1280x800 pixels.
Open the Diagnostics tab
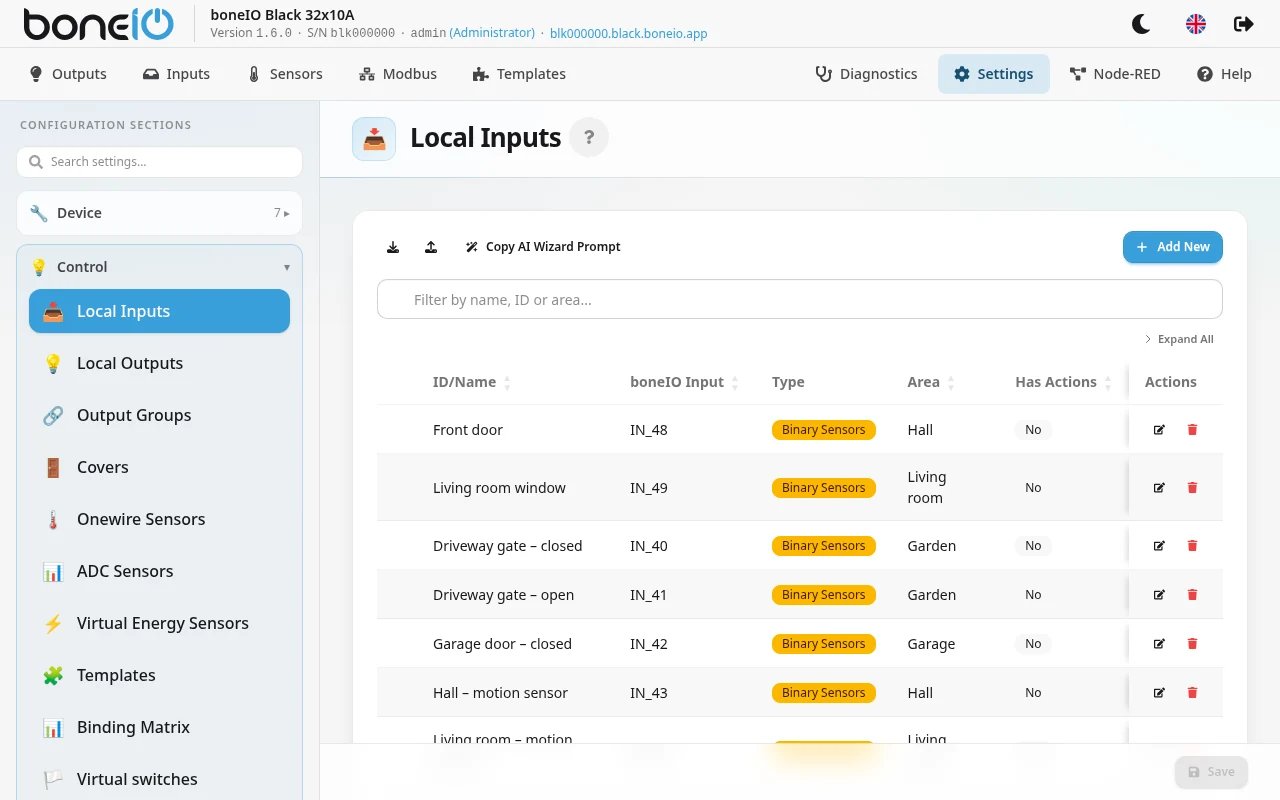(x=866, y=74)
